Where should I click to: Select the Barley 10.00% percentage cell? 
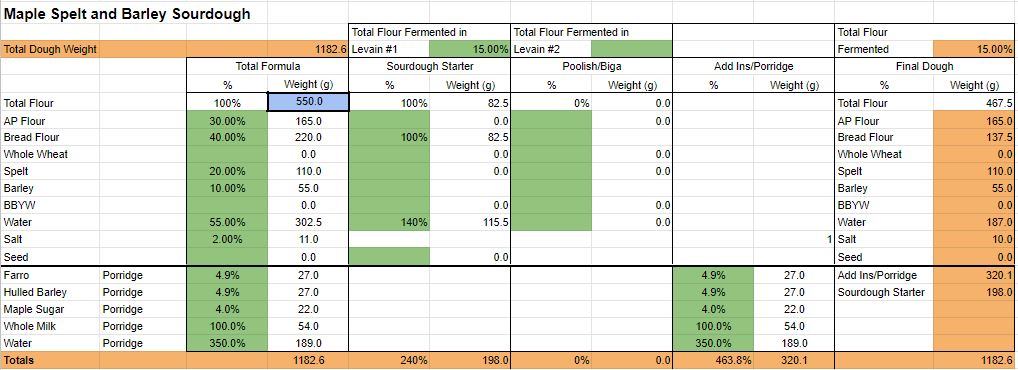(227, 188)
